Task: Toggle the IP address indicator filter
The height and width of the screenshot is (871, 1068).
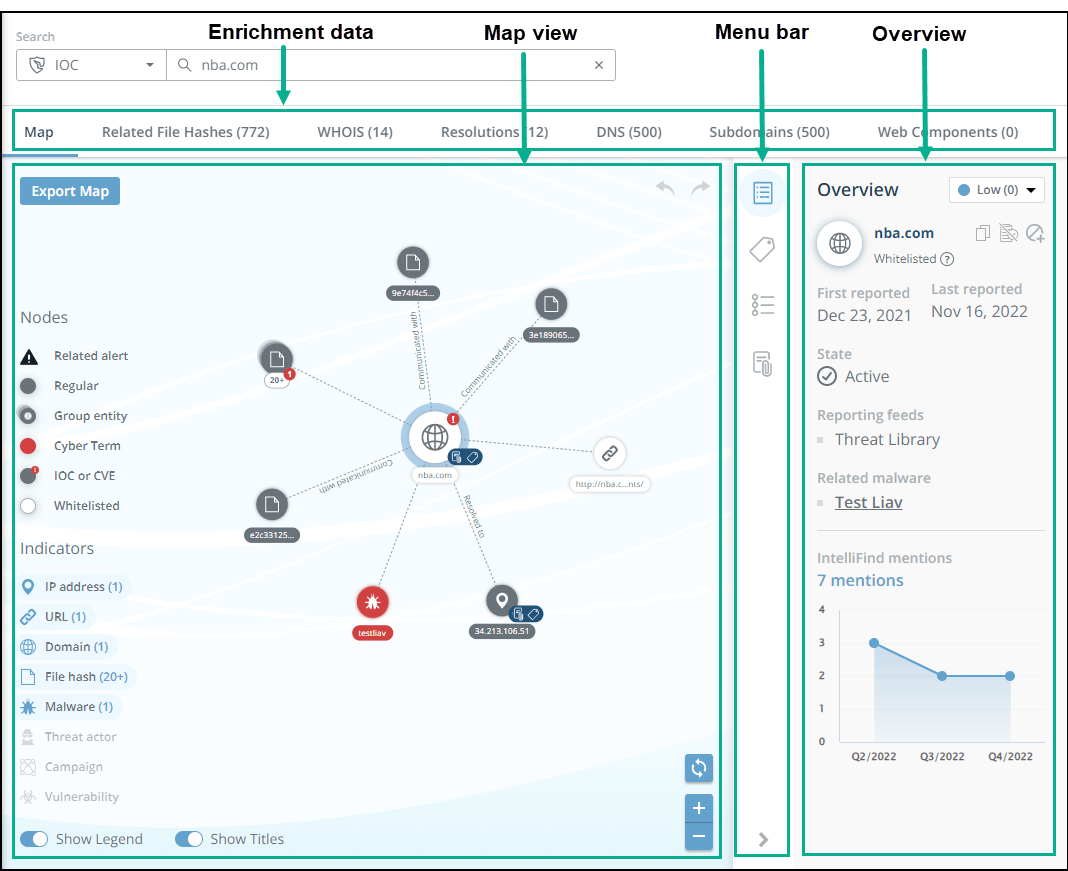Action: tap(72, 586)
